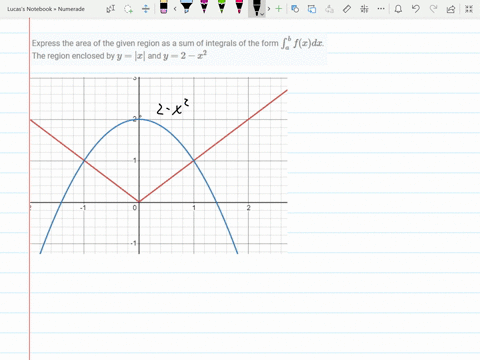This screenshot has height=360, width=480.
Task: Select the Eraser tool
Action: 164,7
